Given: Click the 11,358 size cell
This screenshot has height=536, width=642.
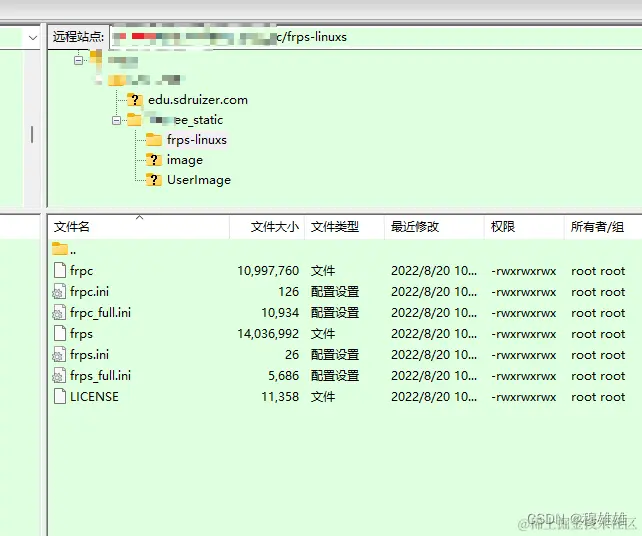Looking at the screenshot, I should pyautogui.click(x=280, y=397).
